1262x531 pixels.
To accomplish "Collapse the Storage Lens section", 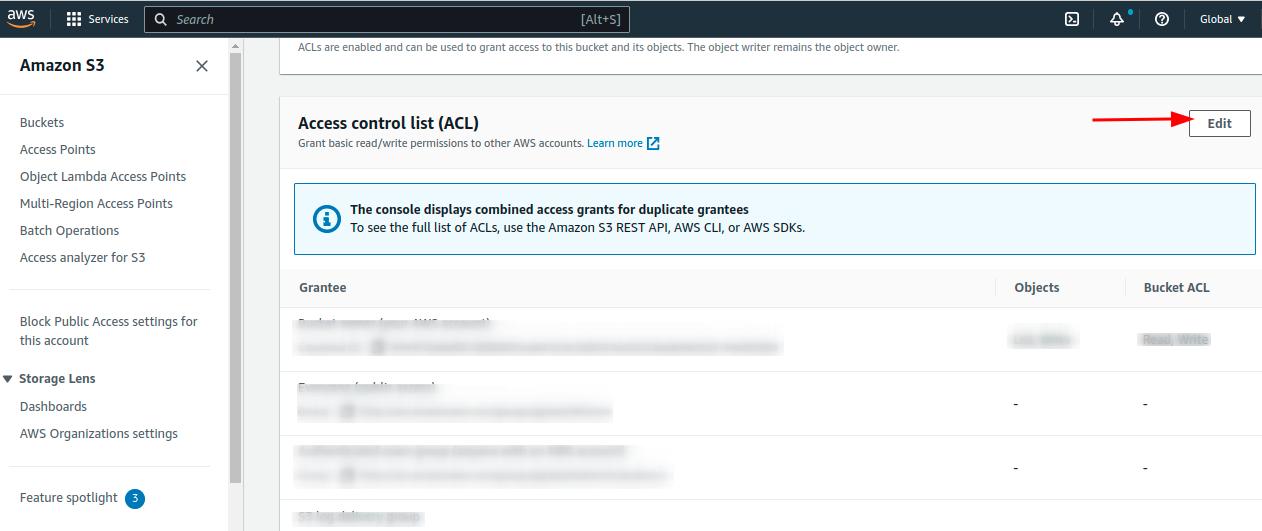I will pos(8,379).
